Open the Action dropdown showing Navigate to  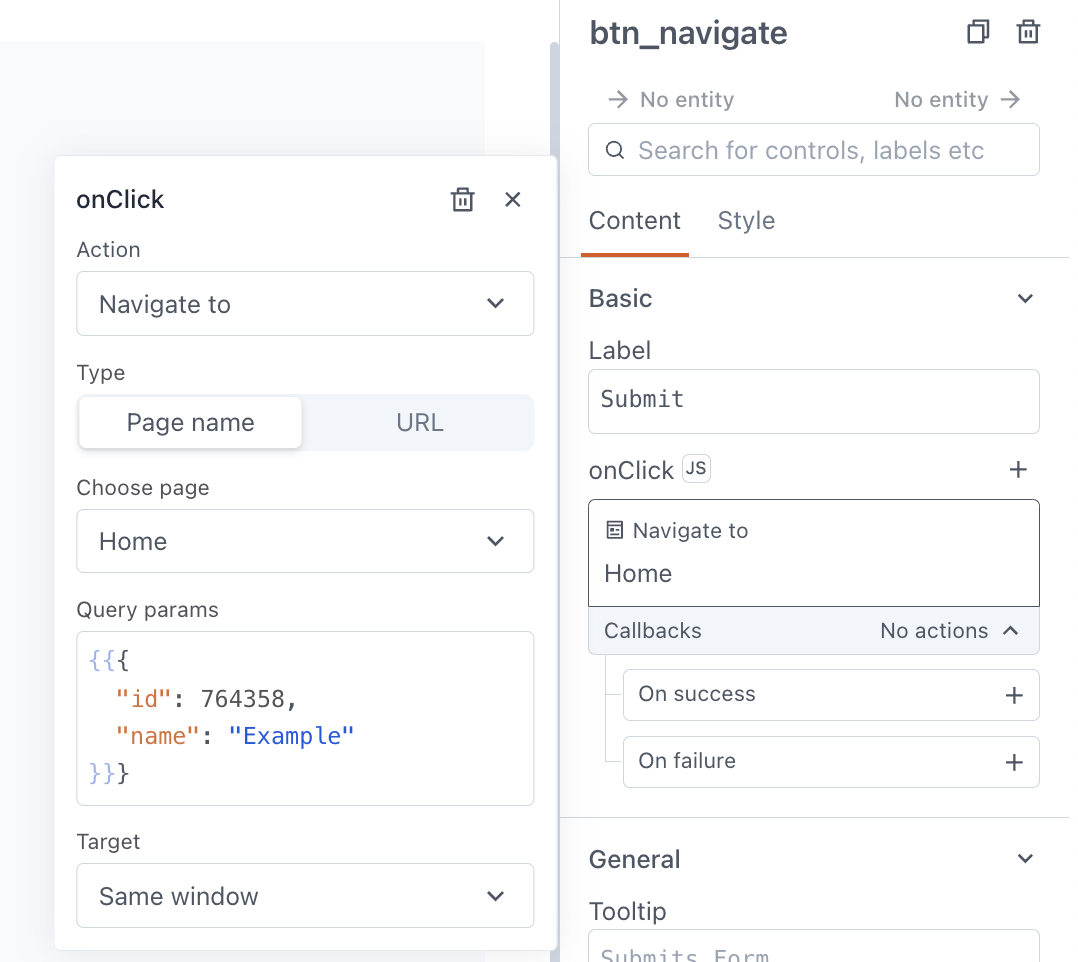click(x=305, y=304)
